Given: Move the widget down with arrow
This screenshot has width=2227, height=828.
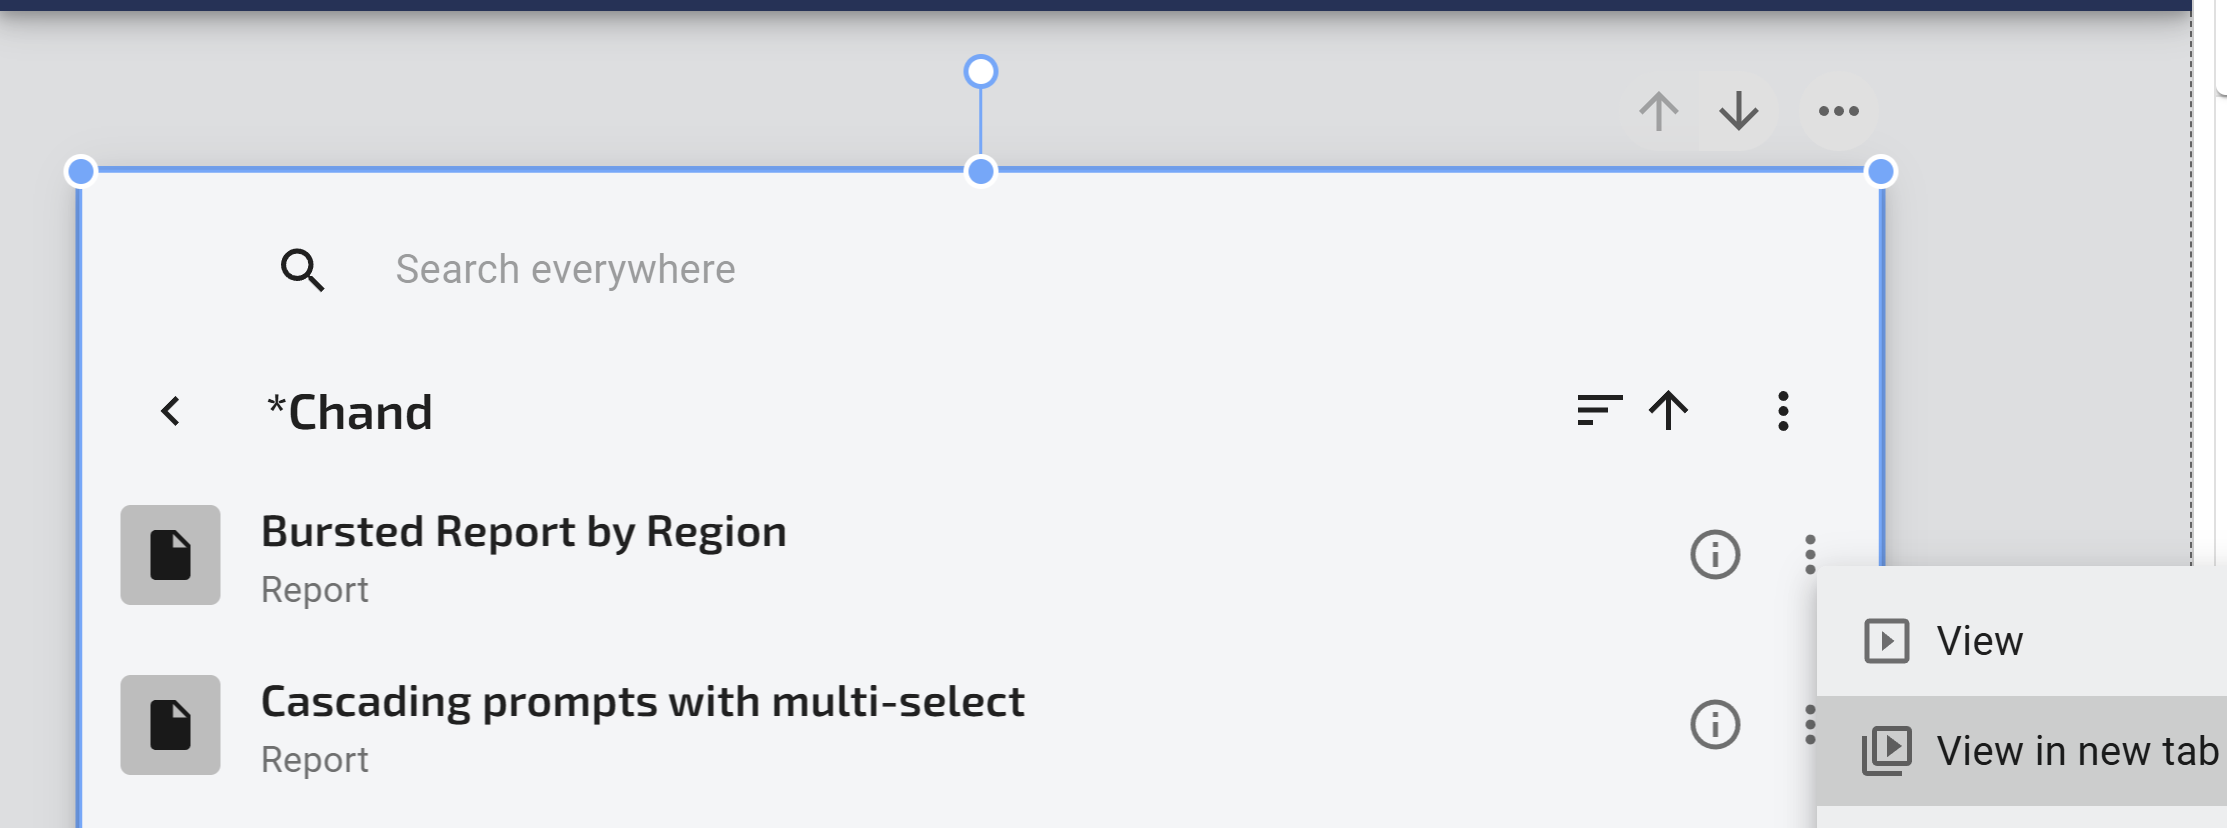Looking at the screenshot, I should 1739,111.
